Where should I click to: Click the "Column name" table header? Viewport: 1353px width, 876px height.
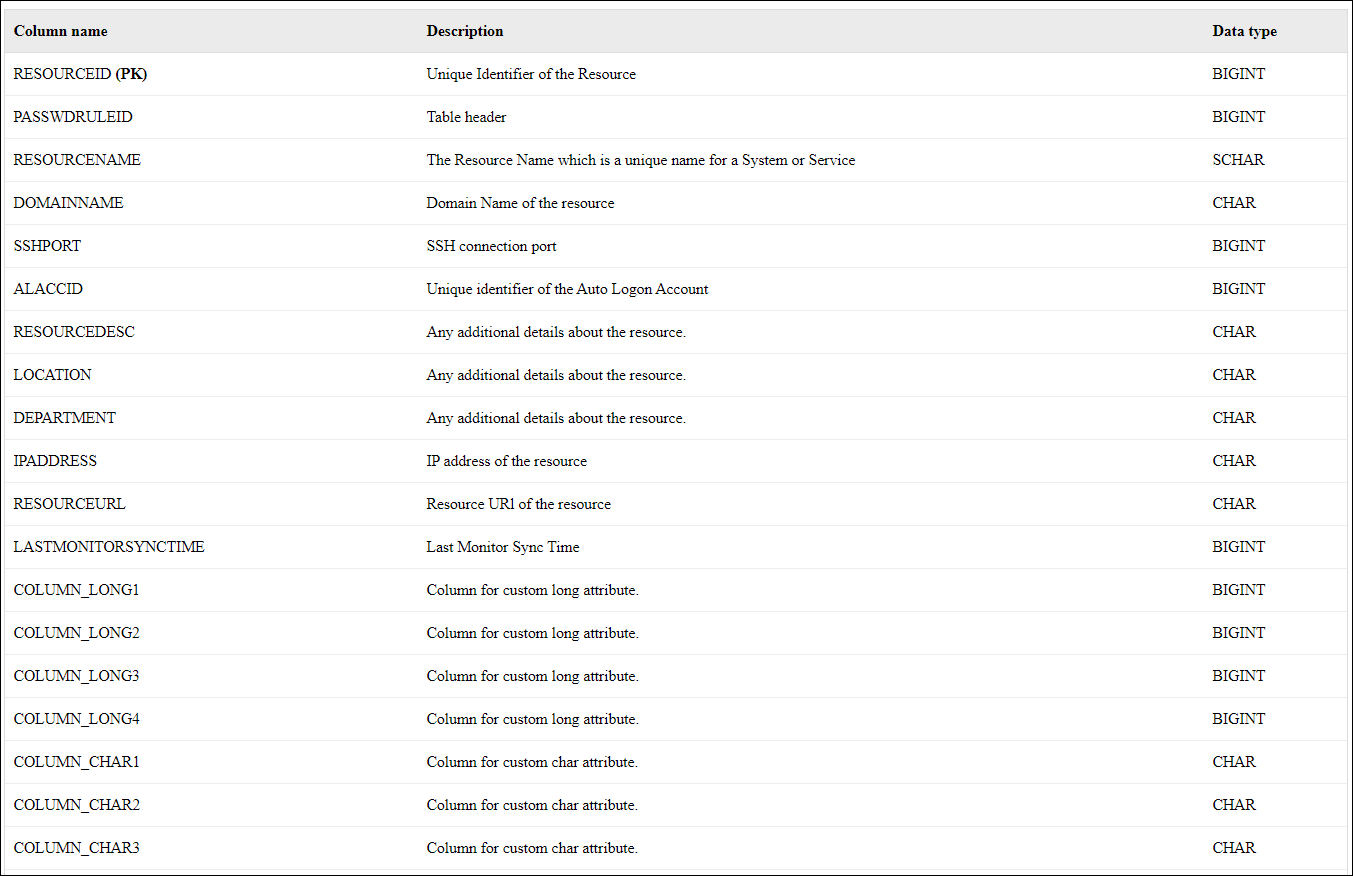[61, 31]
